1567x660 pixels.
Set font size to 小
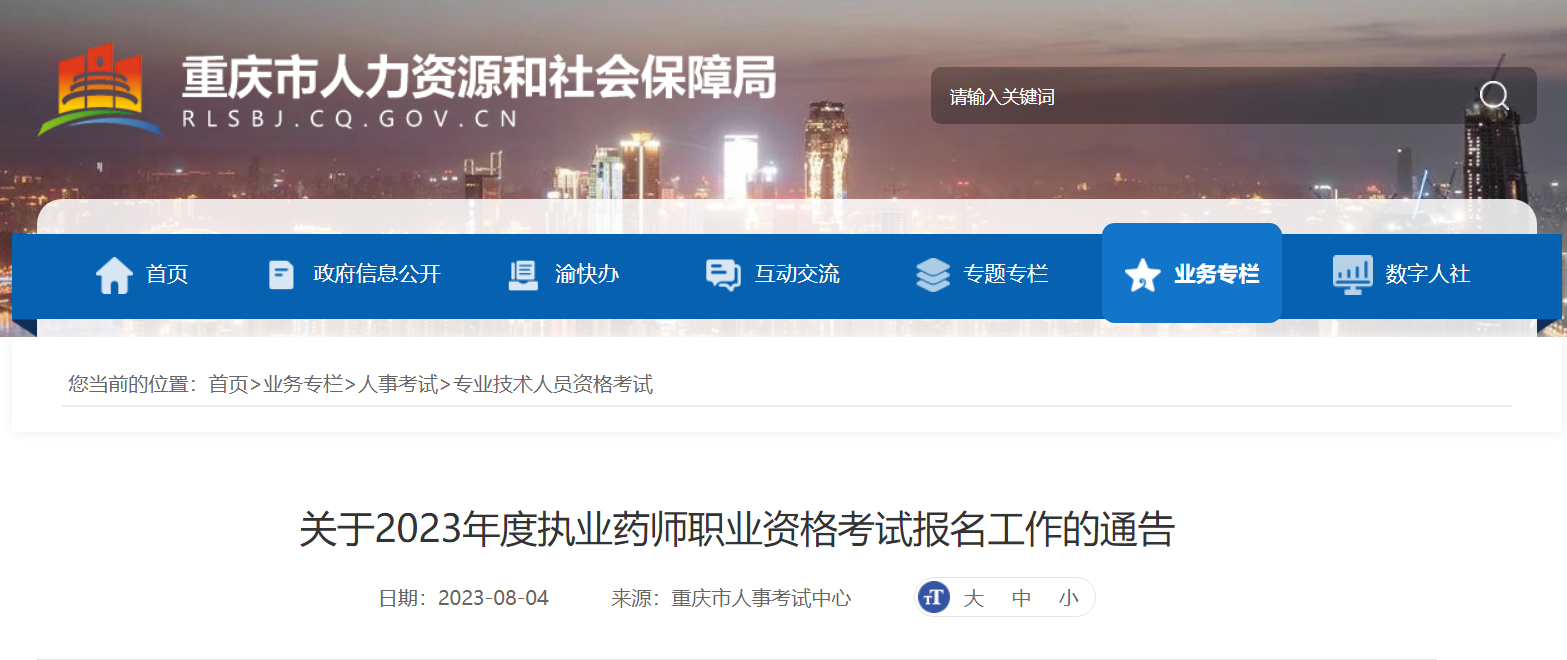click(x=1069, y=599)
